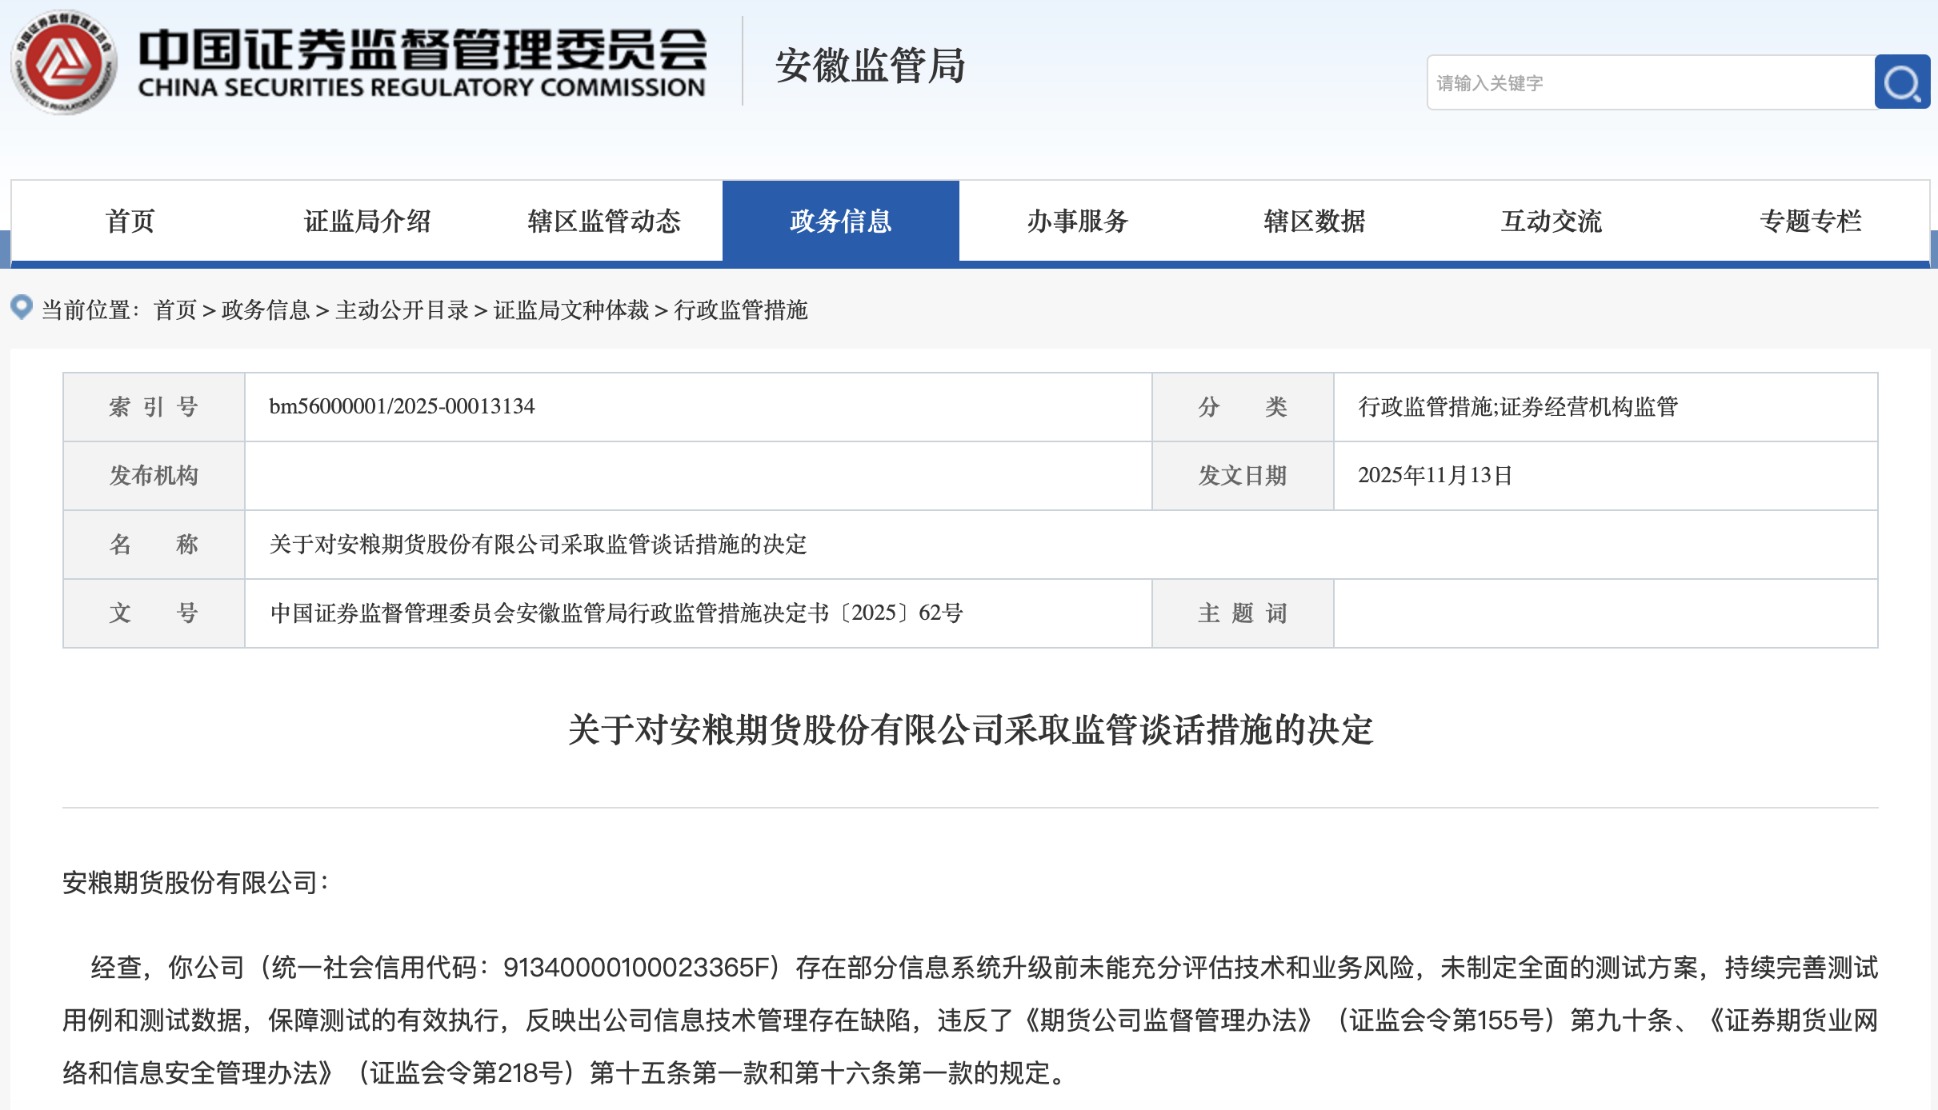Click the CSRC round red logo
This screenshot has height=1110, width=1938.
coord(63,62)
